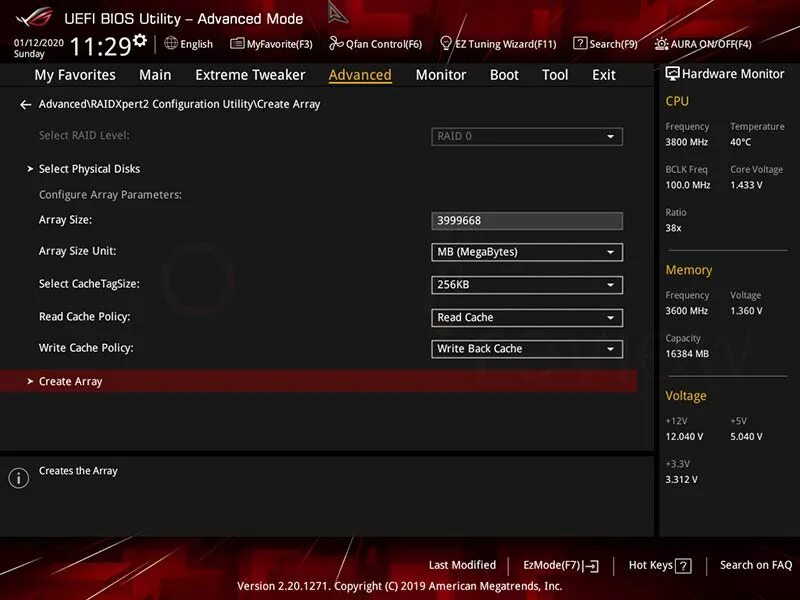The image size is (800, 600).
Task: Click the Hardware Monitor display icon
Action: click(x=672, y=73)
